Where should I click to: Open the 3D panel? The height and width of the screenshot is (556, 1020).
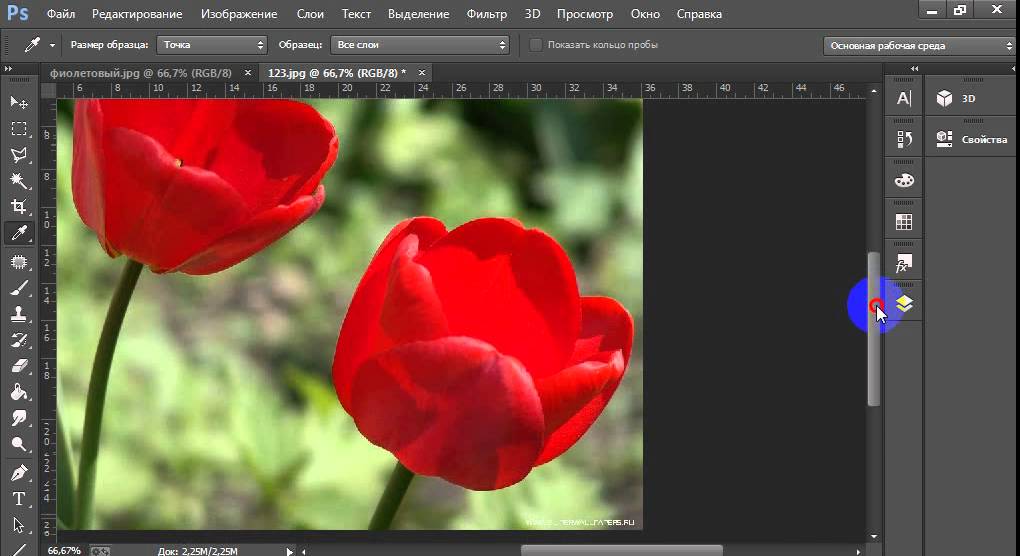click(956, 98)
